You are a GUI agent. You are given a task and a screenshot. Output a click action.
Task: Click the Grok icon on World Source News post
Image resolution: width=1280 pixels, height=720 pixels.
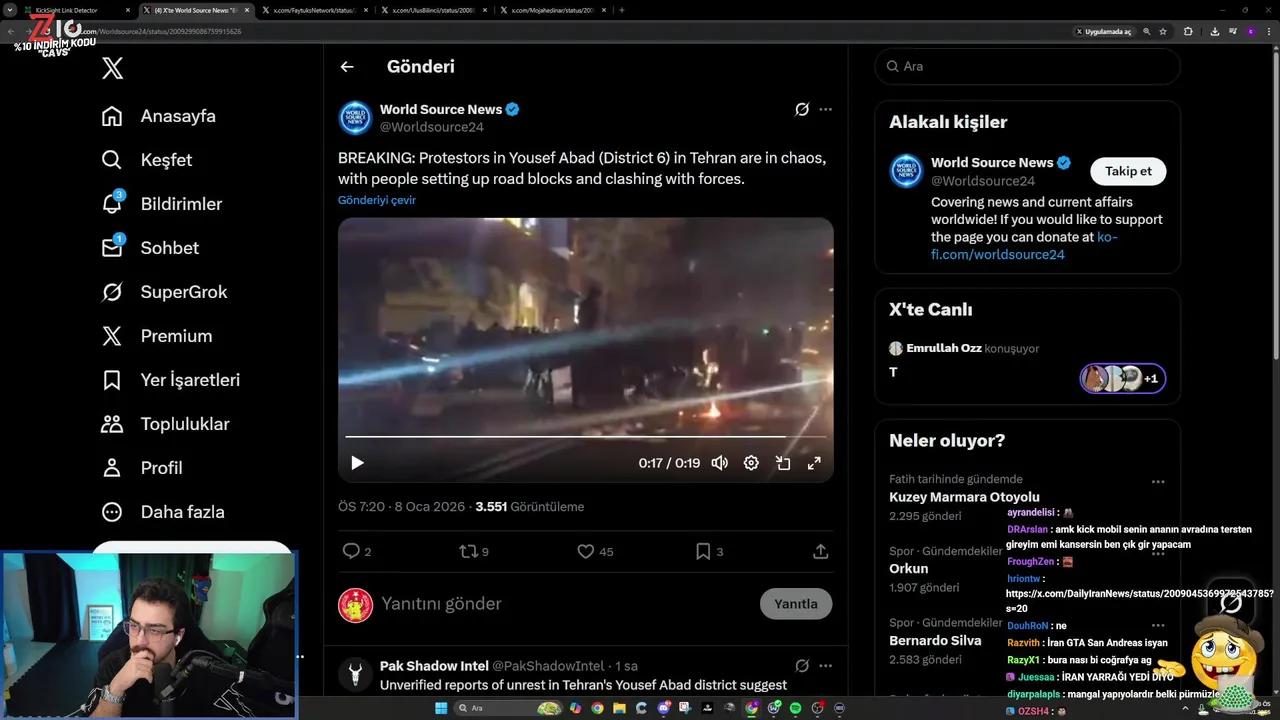pos(801,110)
